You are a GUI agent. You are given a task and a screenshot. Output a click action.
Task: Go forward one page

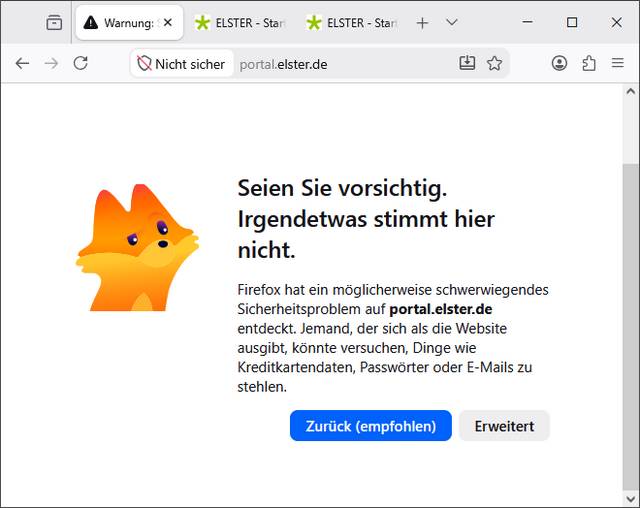coord(51,63)
